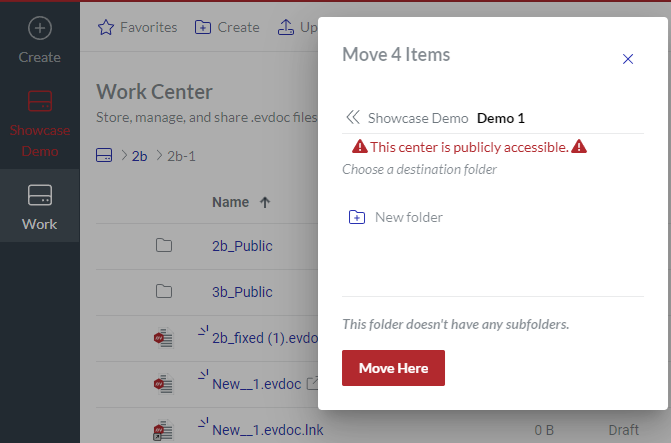Click the New folder label

click(409, 217)
